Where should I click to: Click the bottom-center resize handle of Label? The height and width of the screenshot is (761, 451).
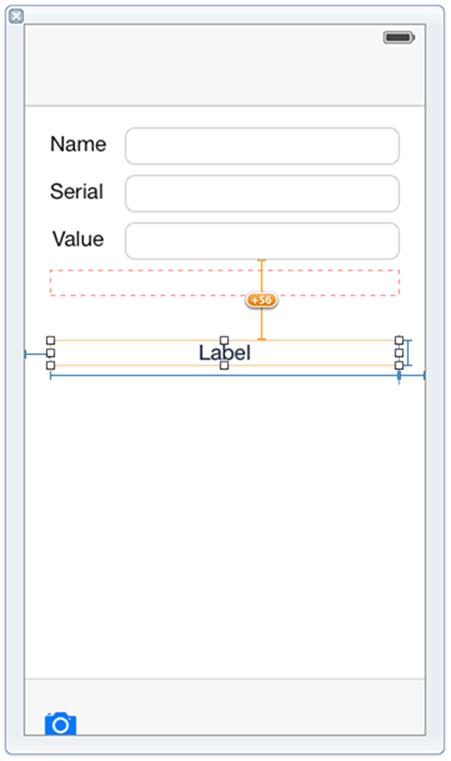(224, 365)
